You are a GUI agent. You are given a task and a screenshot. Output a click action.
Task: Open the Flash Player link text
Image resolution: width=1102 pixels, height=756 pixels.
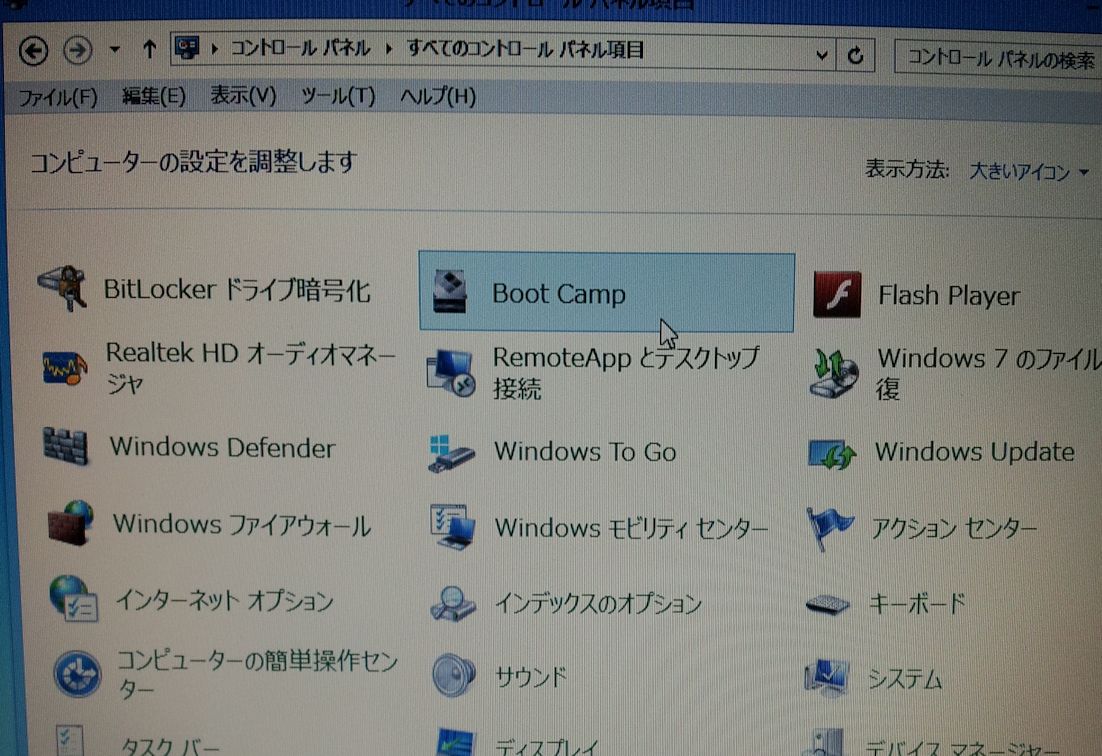click(949, 296)
